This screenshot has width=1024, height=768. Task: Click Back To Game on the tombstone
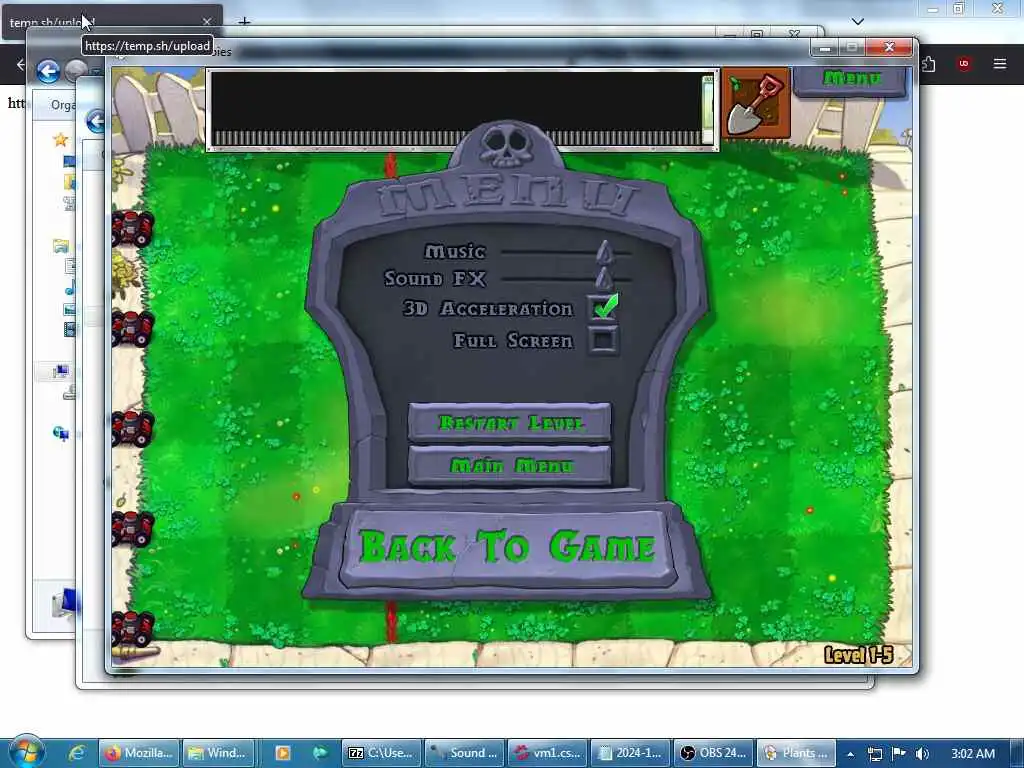click(507, 547)
